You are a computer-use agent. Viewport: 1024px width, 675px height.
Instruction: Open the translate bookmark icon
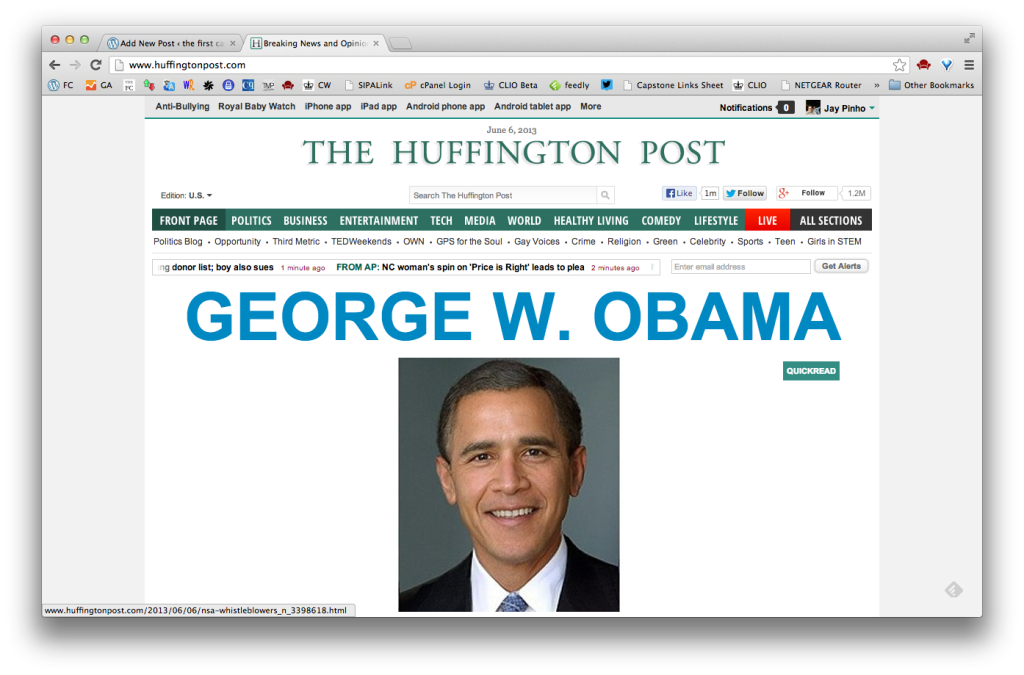[169, 85]
